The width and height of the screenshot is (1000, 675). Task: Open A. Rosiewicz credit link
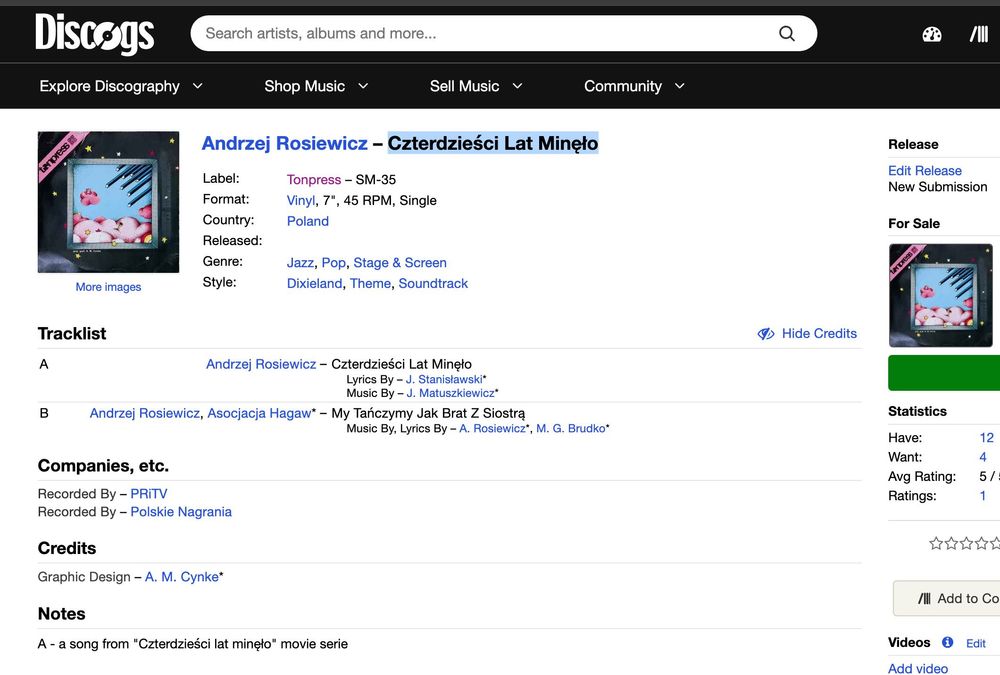click(492, 429)
